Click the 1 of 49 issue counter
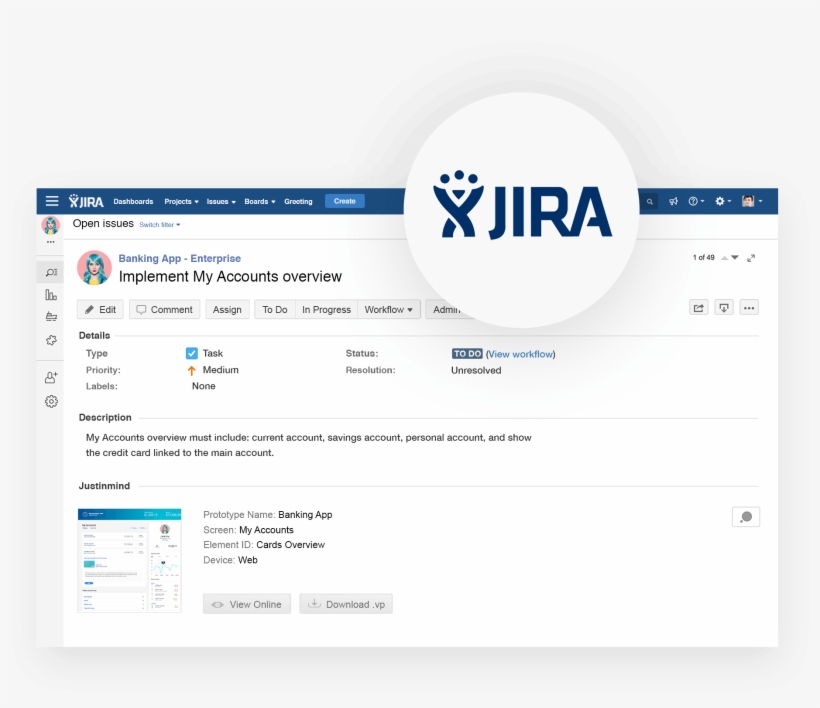 pyautogui.click(x=703, y=257)
